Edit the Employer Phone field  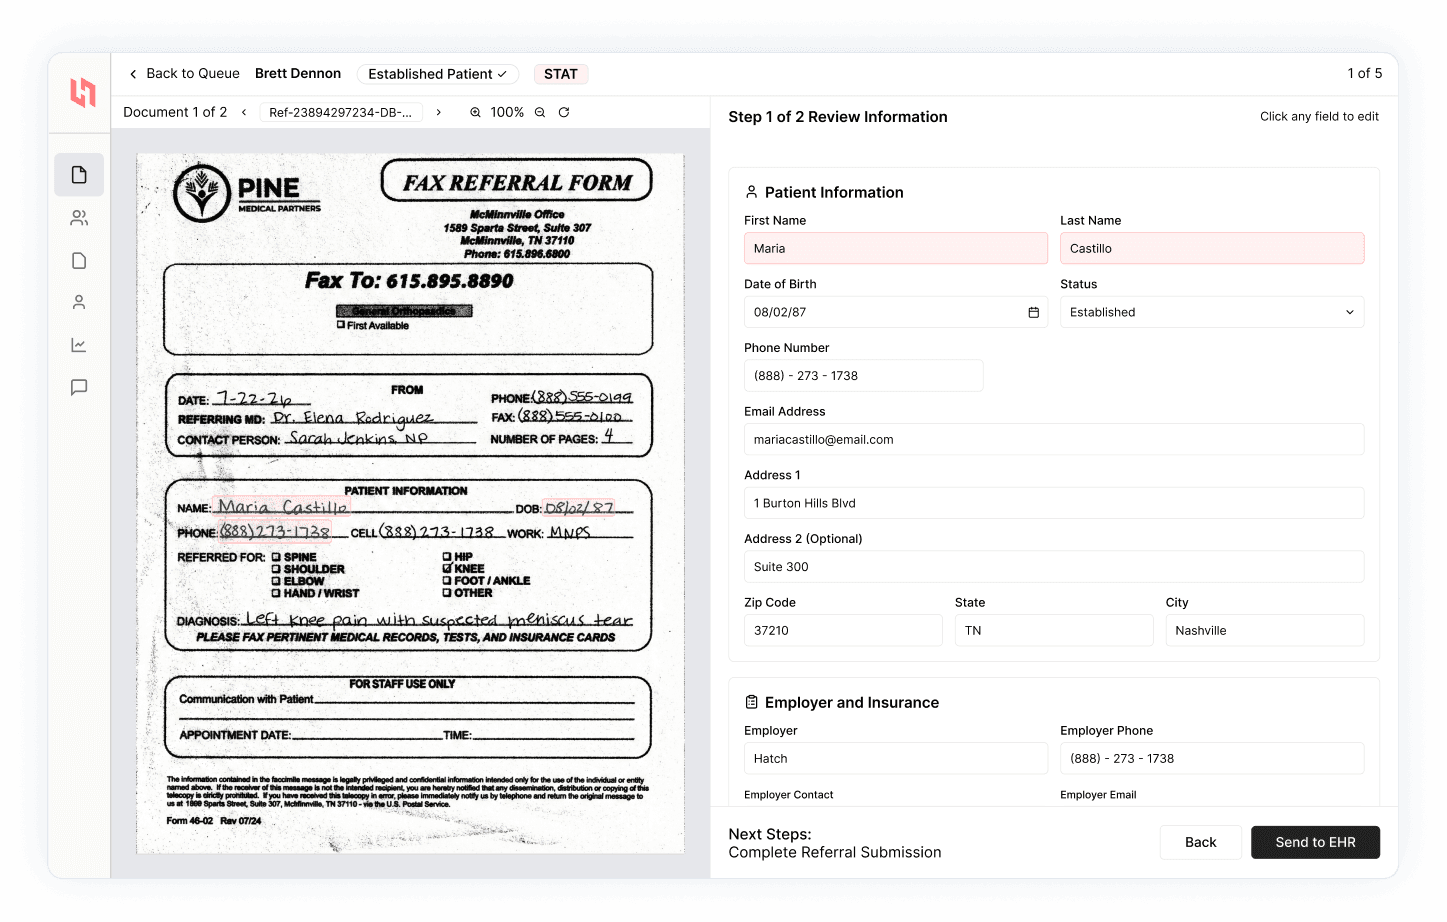click(x=1212, y=759)
